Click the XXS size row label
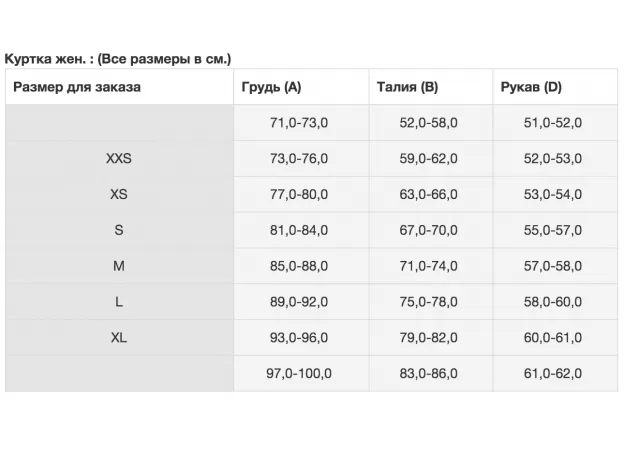Screen dimensions: 624x460 [118, 158]
